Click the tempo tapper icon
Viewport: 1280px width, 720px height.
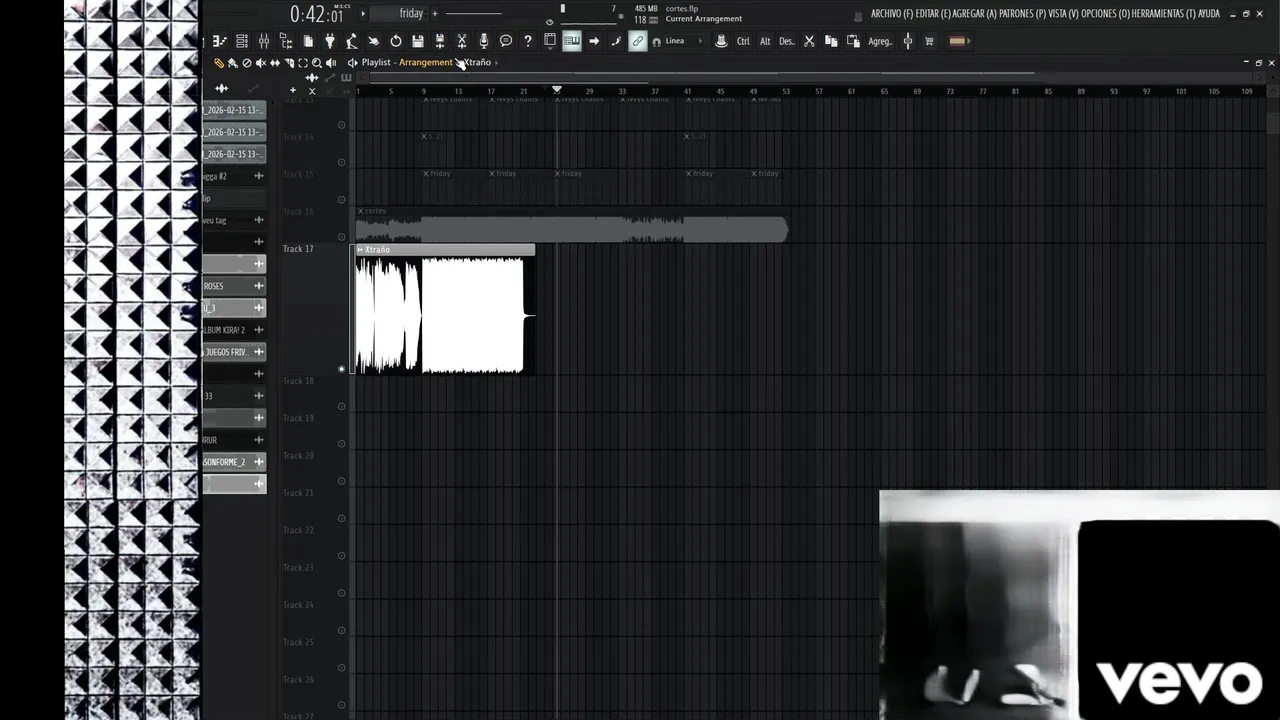click(352, 41)
